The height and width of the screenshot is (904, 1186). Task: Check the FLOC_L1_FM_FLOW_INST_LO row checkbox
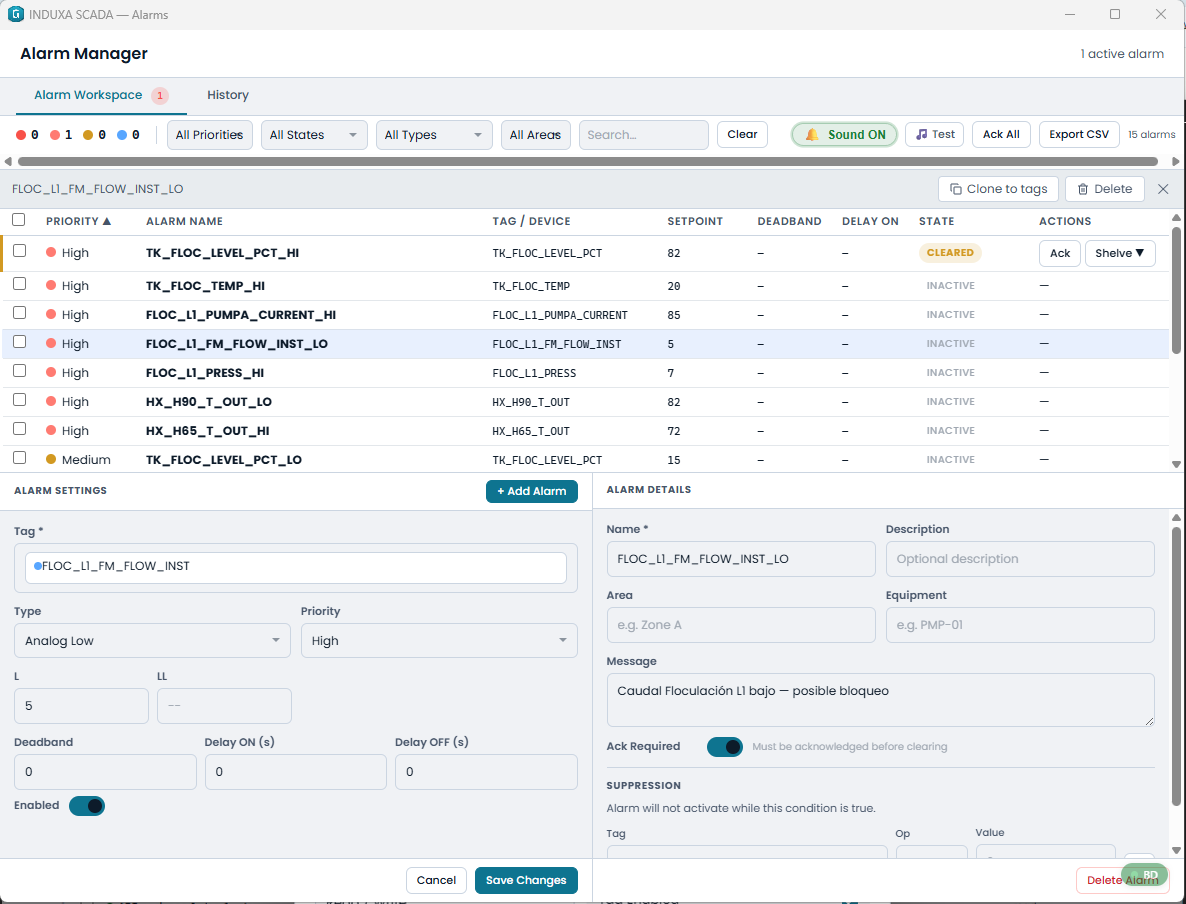click(x=20, y=342)
